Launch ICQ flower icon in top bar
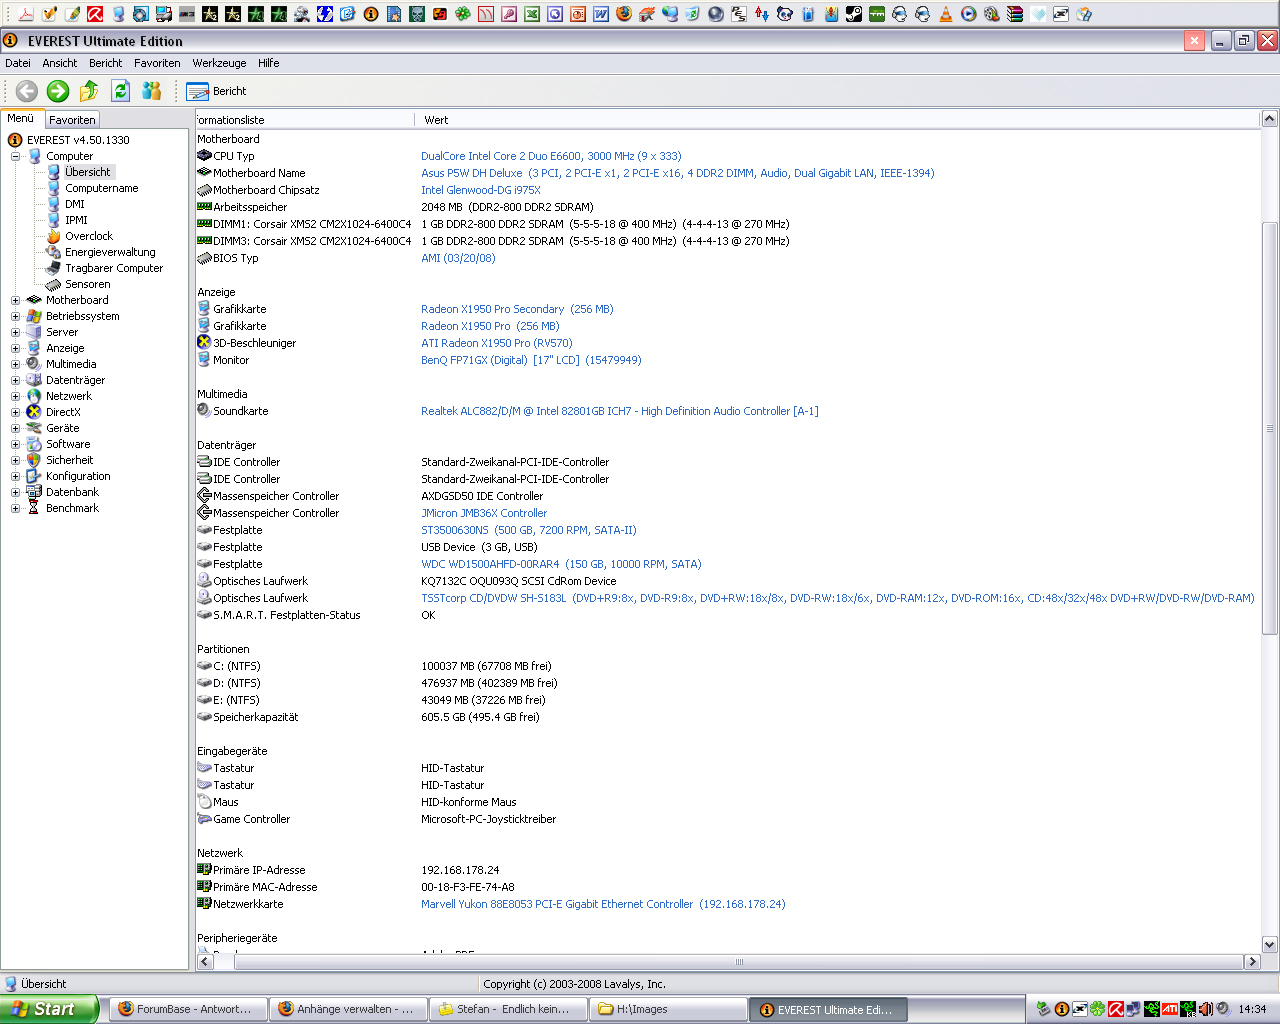 click(x=464, y=14)
